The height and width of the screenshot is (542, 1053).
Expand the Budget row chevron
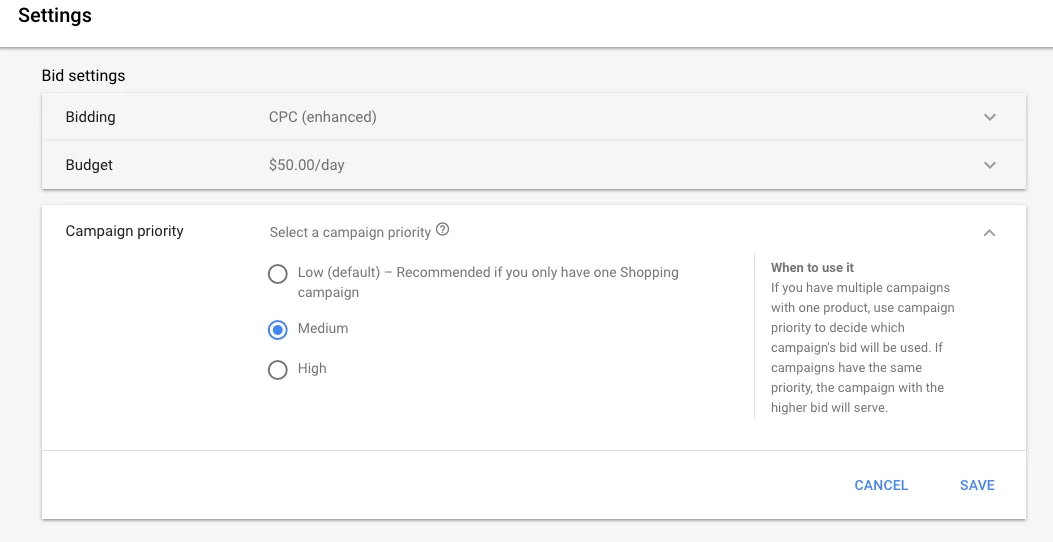pos(989,165)
